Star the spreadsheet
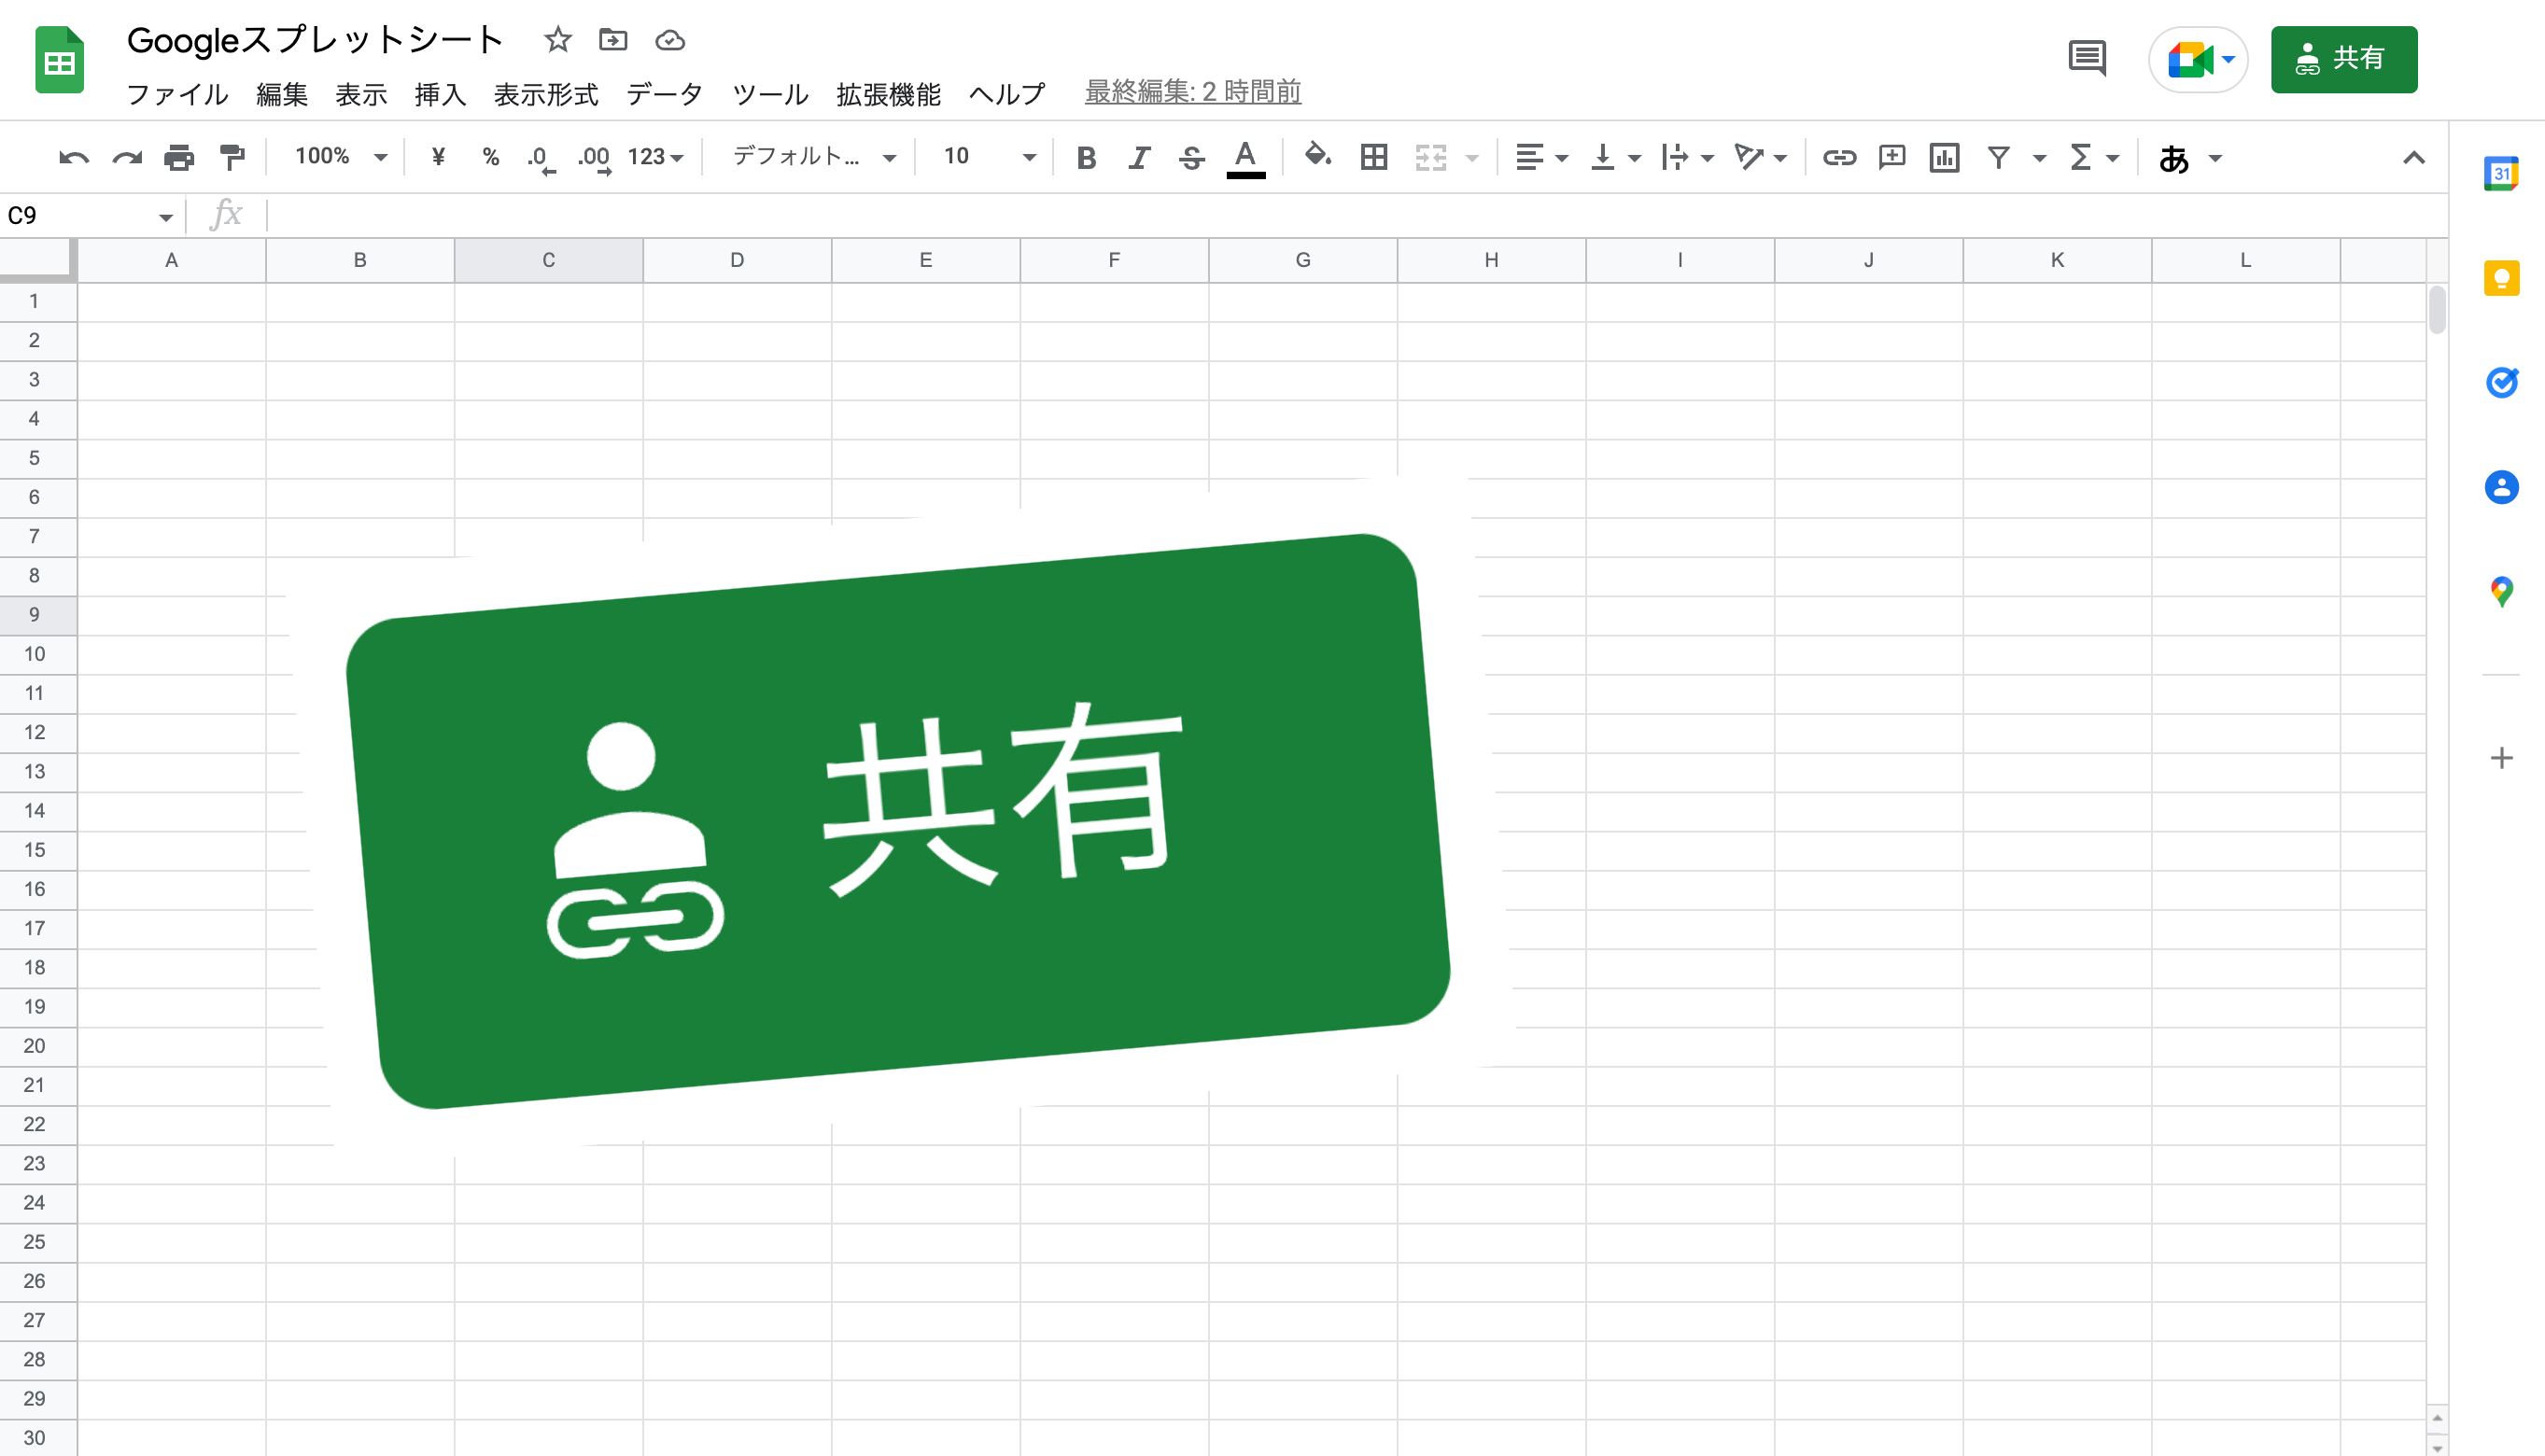 coord(557,40)
